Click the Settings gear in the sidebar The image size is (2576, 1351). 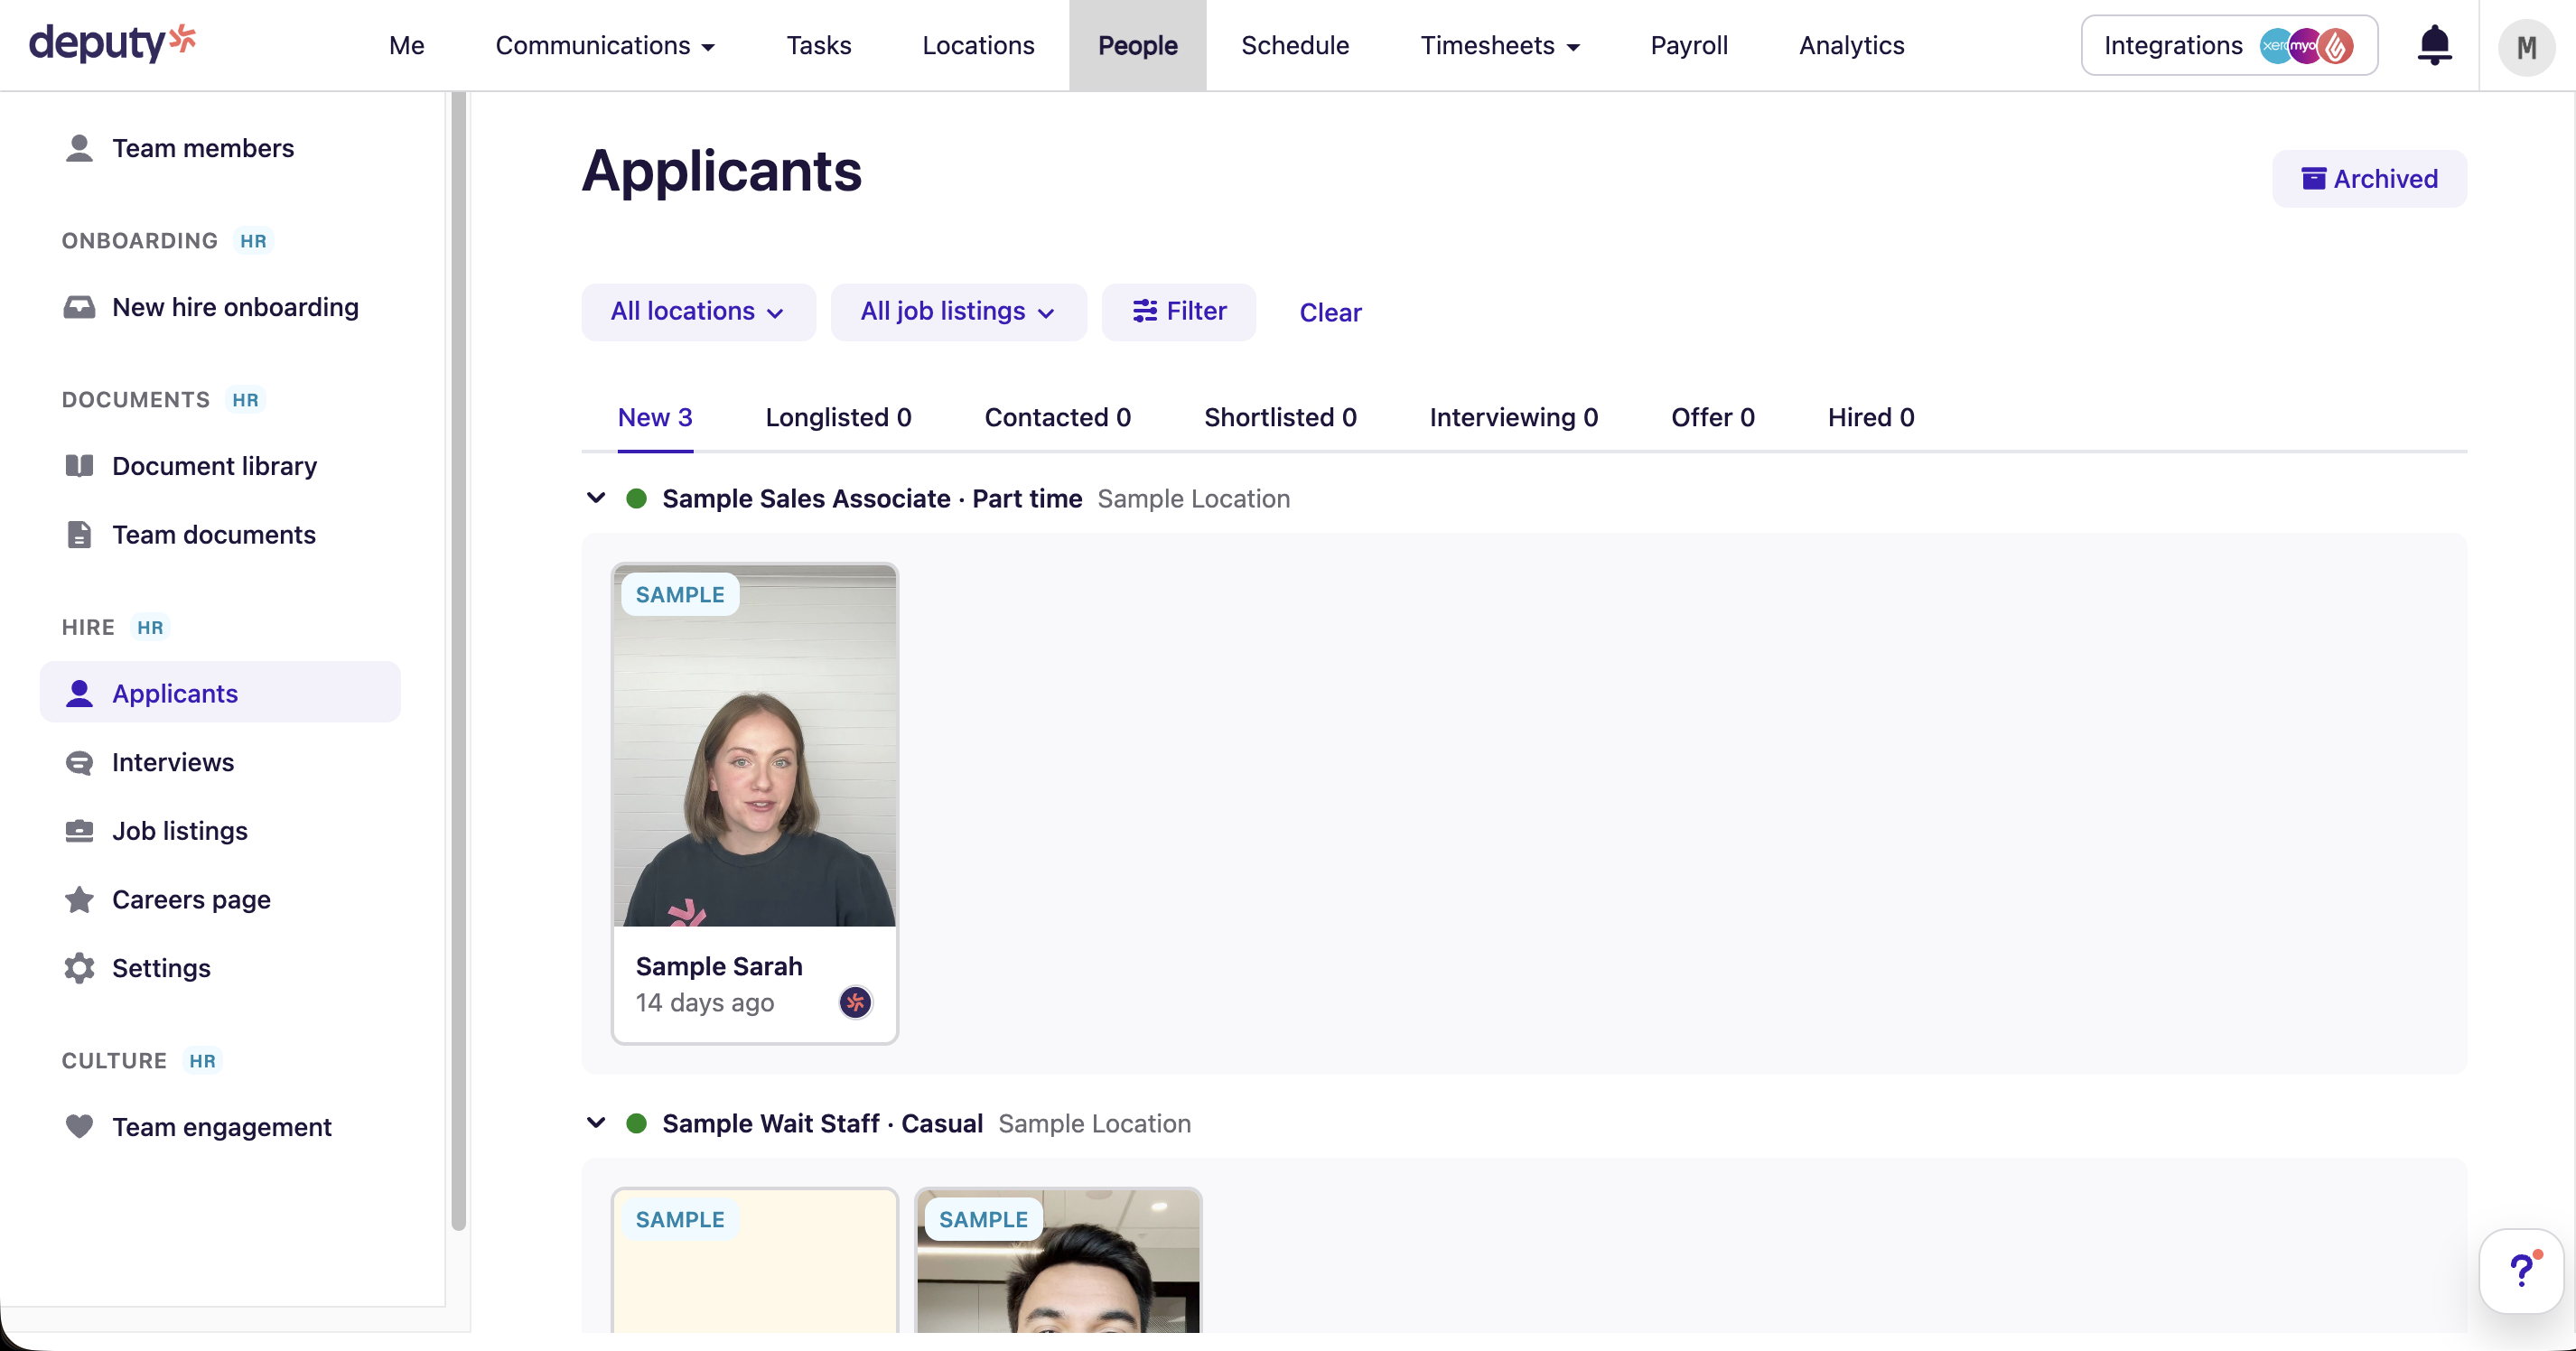point(79,967)
